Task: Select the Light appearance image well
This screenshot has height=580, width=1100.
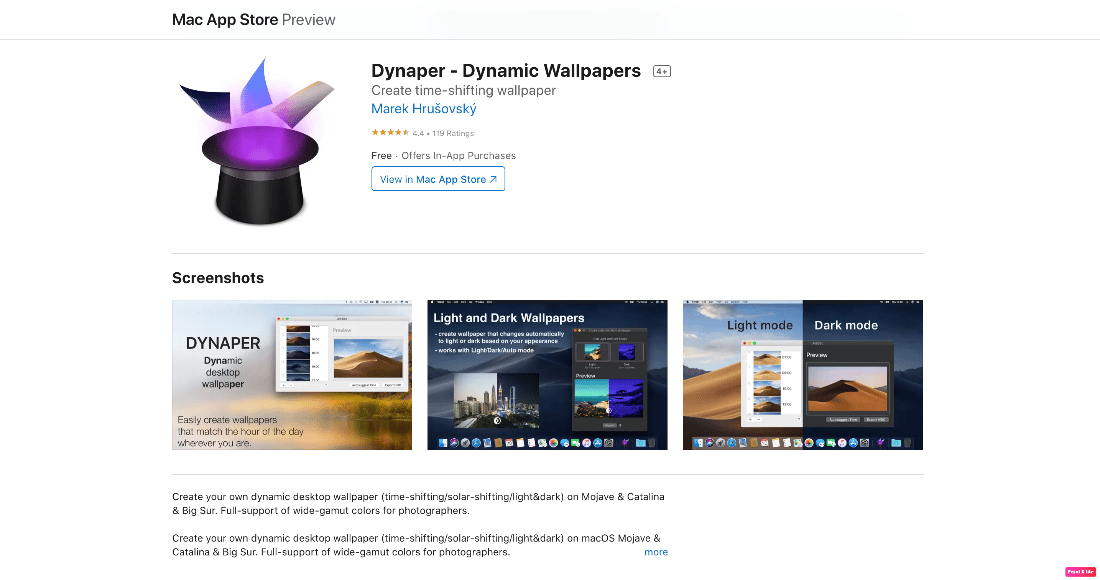Action: click(593, 350)
